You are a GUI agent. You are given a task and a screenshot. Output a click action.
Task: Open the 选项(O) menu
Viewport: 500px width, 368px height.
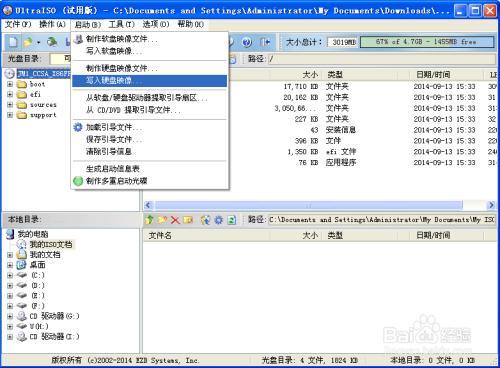tap(156, 24)
